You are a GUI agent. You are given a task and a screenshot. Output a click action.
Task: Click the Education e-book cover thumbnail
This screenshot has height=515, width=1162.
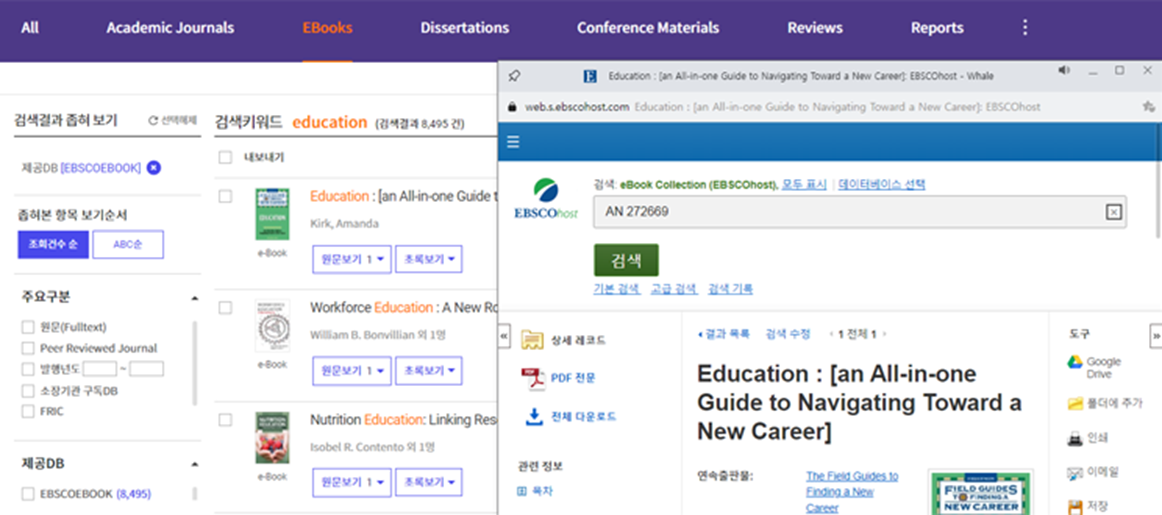tap(272, 214)
